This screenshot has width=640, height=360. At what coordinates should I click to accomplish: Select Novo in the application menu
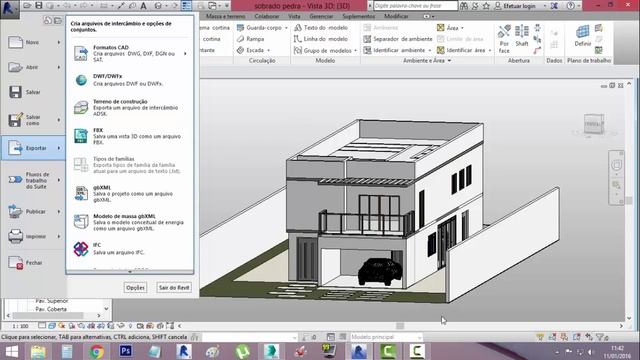coord(33,42)
